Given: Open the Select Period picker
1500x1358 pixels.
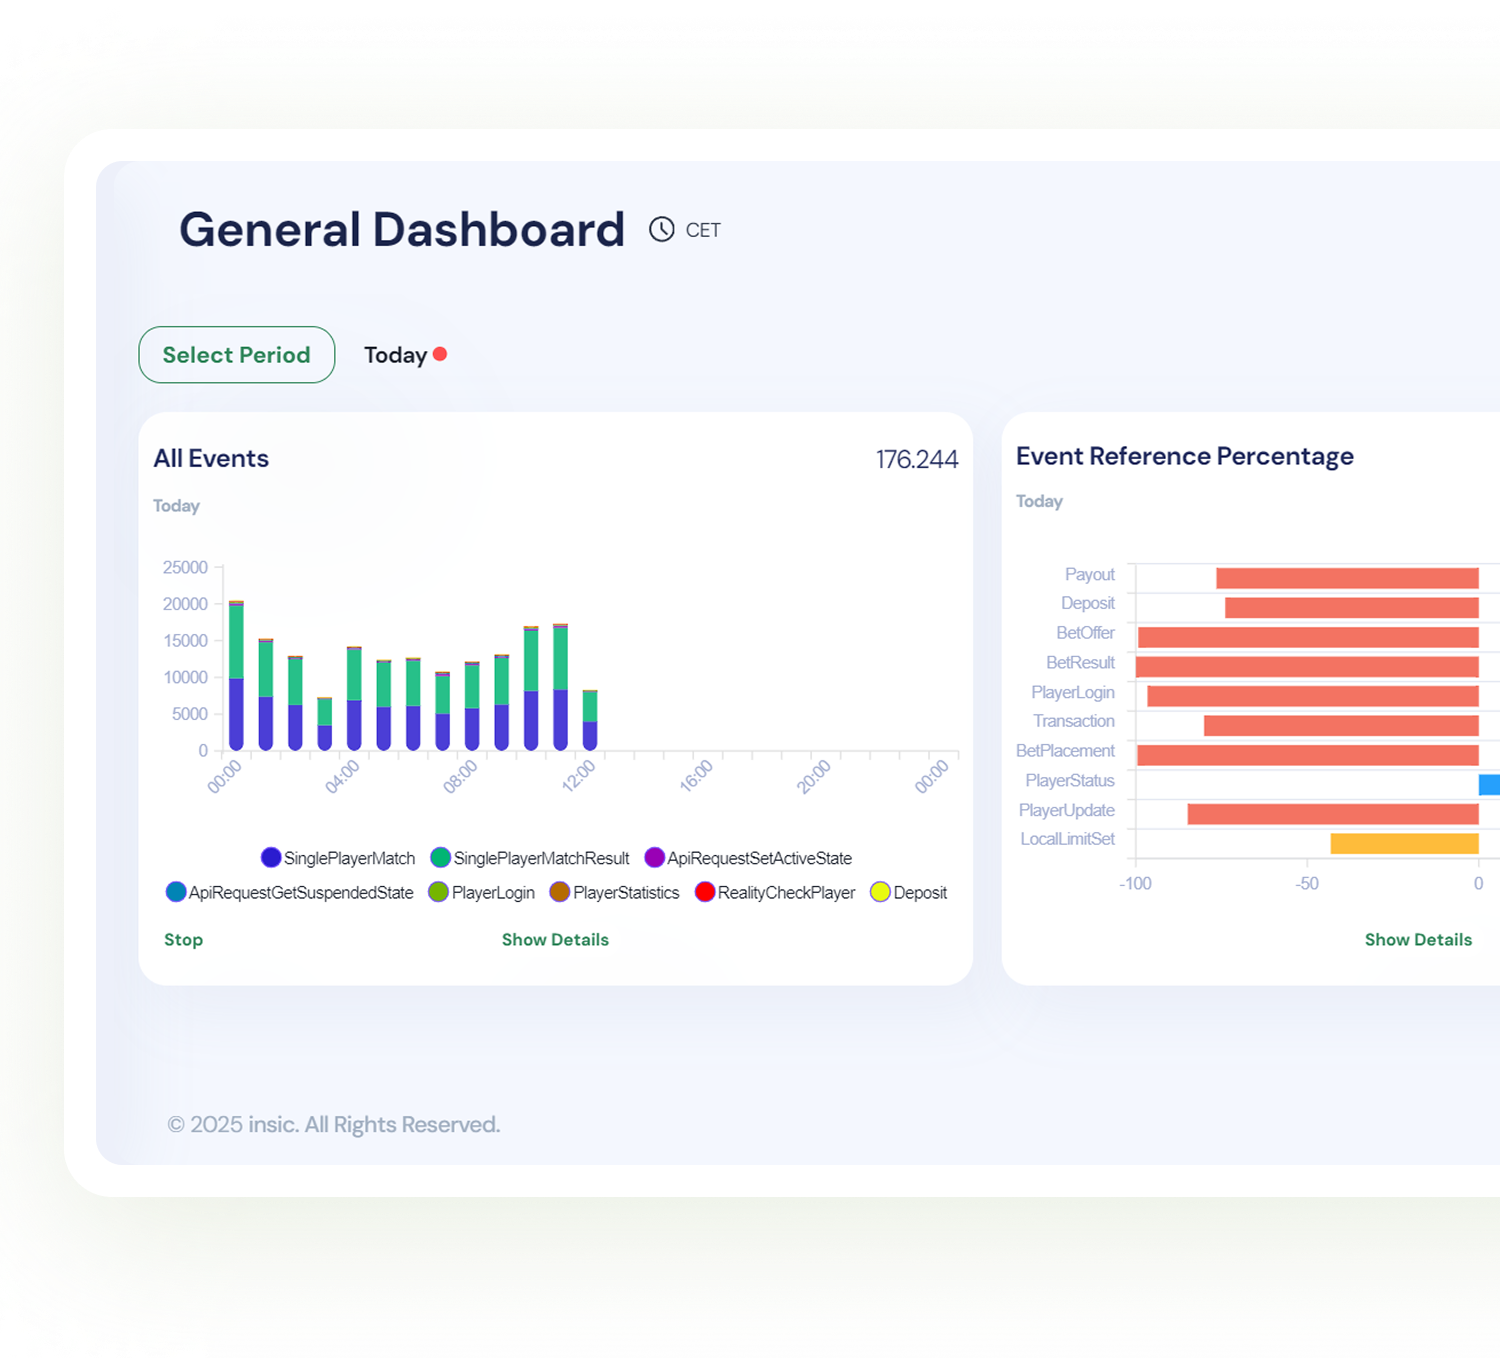Looking at the screenshot, I should (236, 355).
